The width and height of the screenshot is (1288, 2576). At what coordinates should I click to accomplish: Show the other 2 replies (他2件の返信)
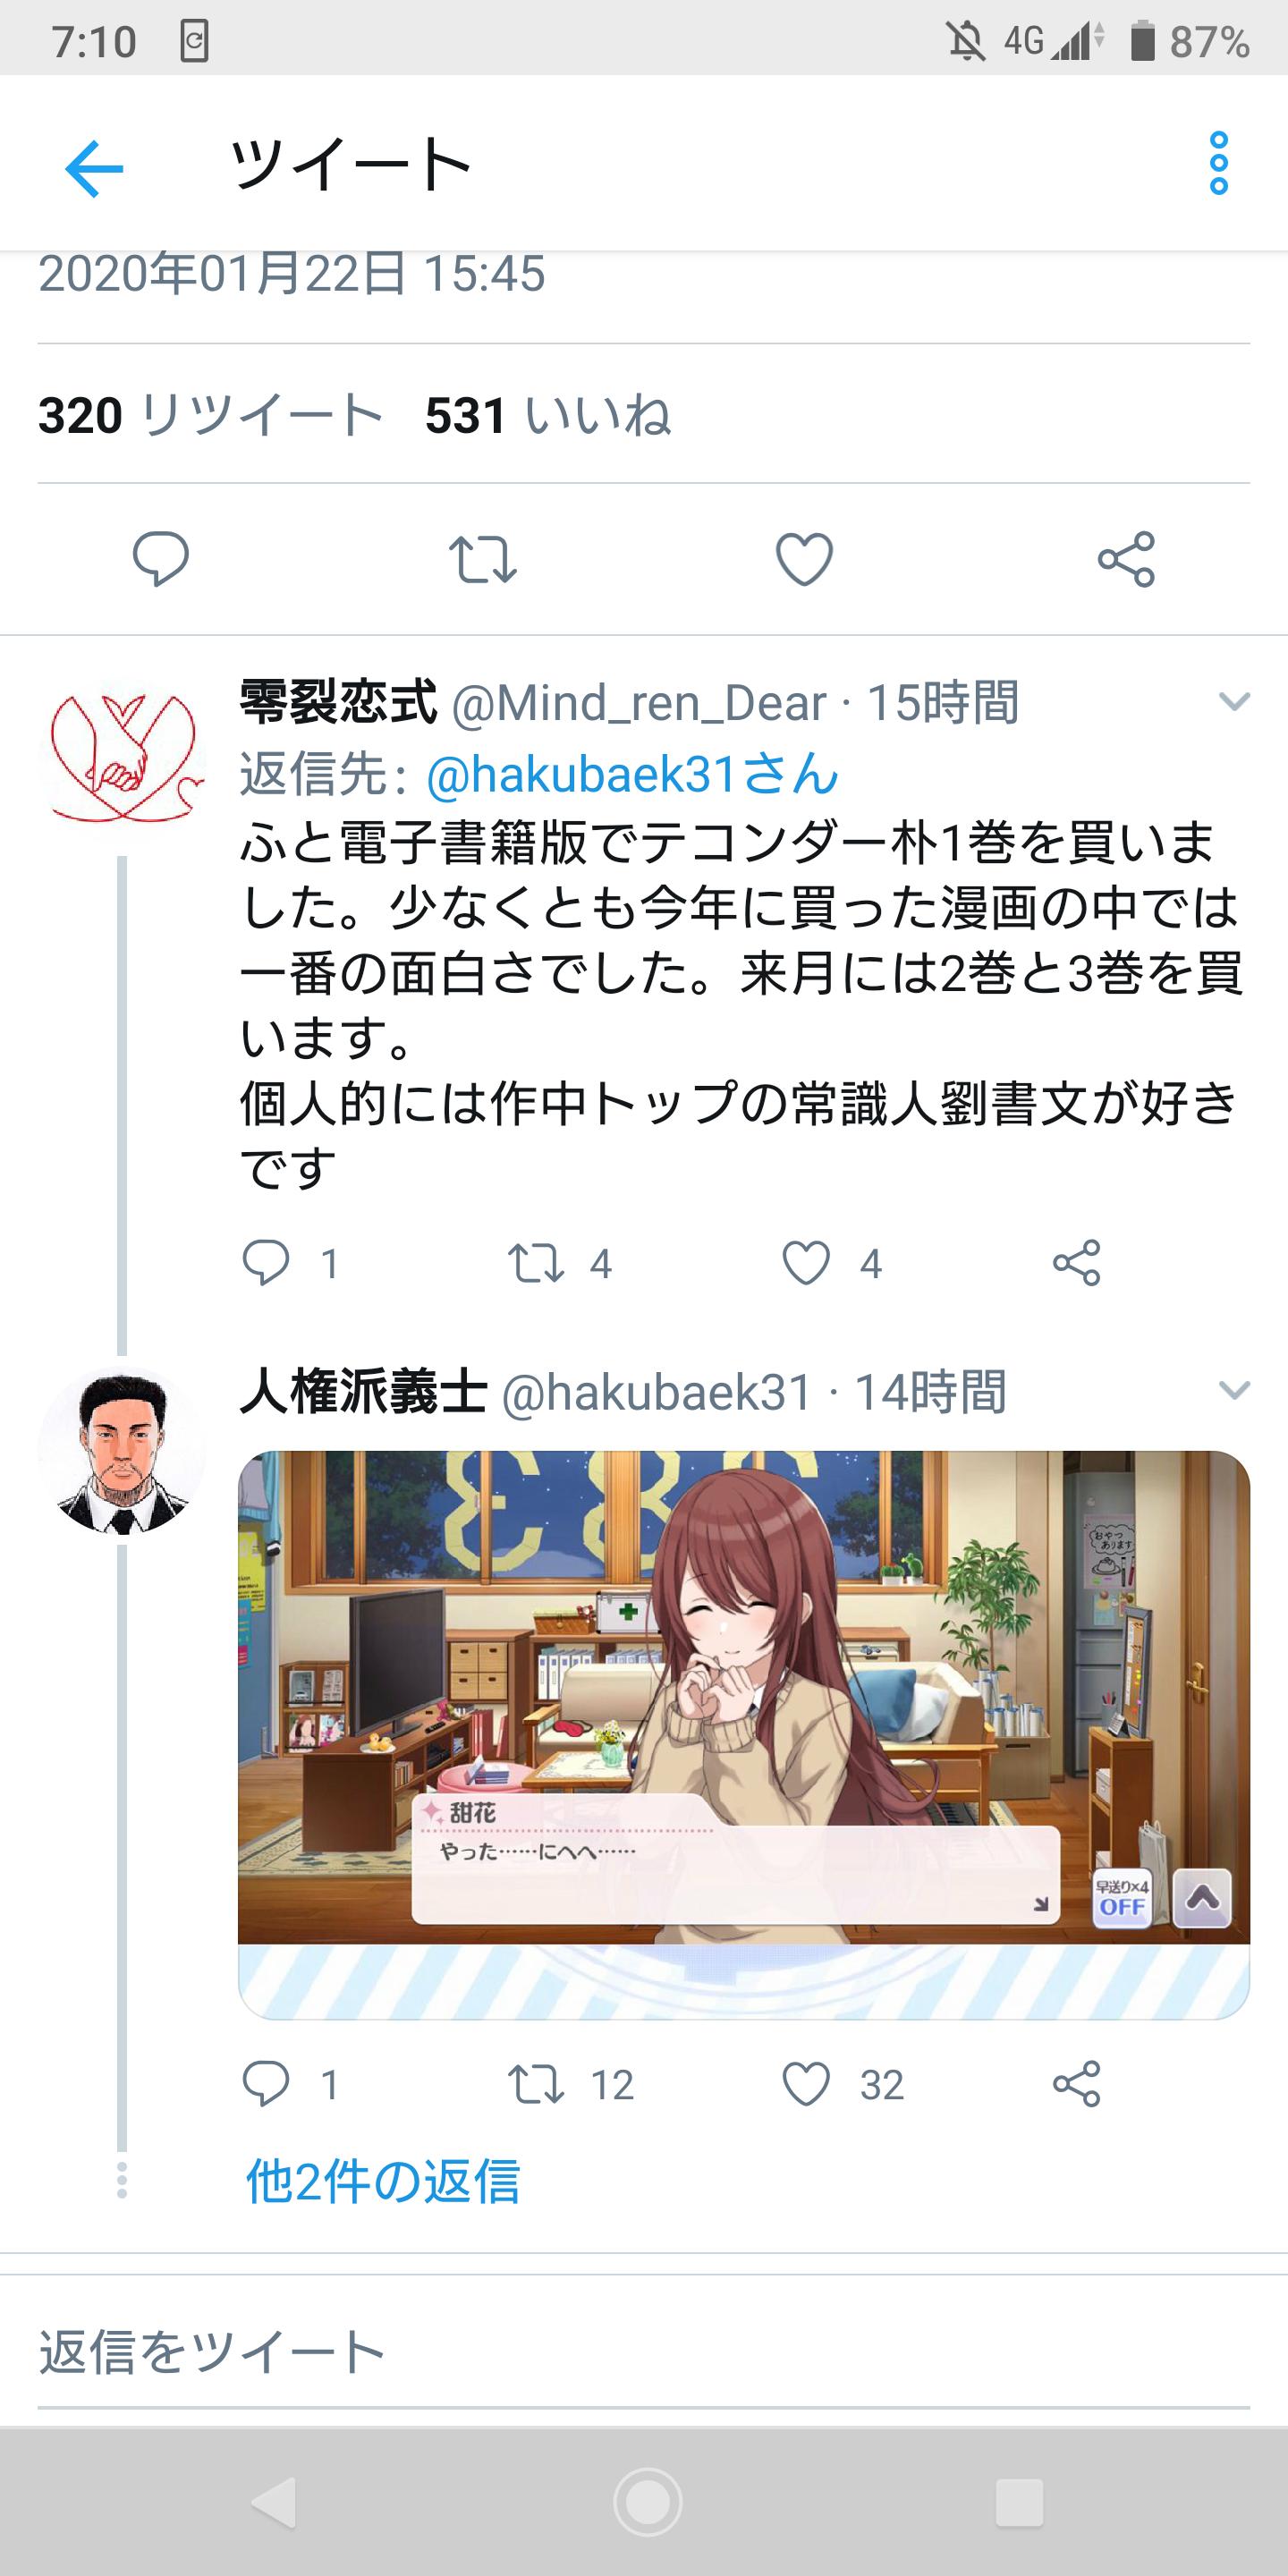point(383,2181)
